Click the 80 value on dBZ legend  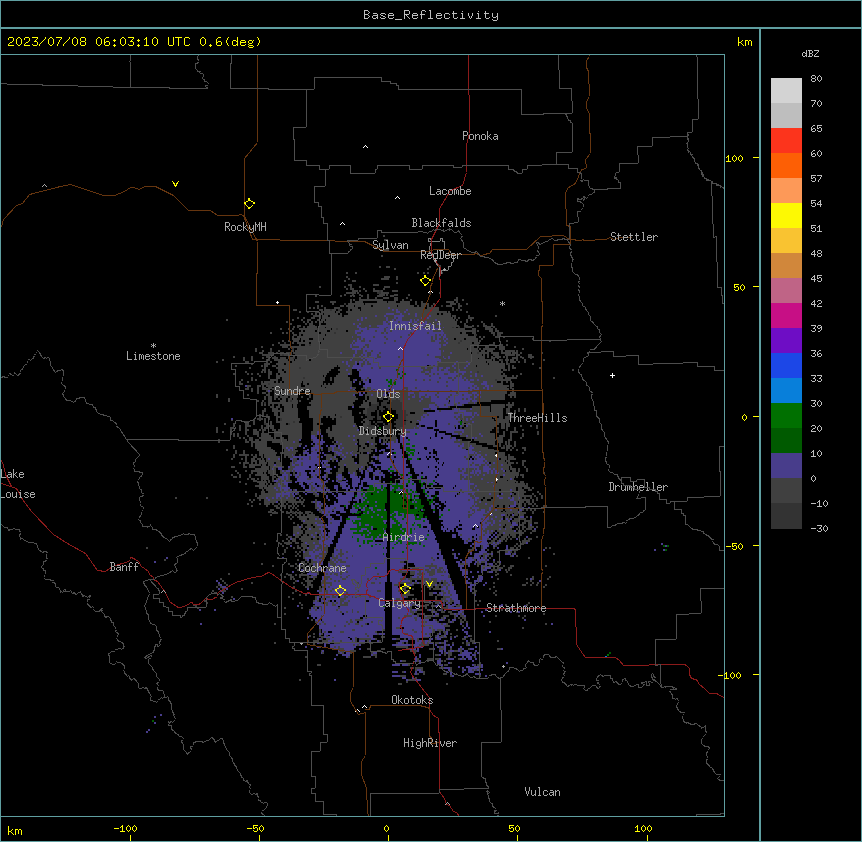(x=816, y=79)
